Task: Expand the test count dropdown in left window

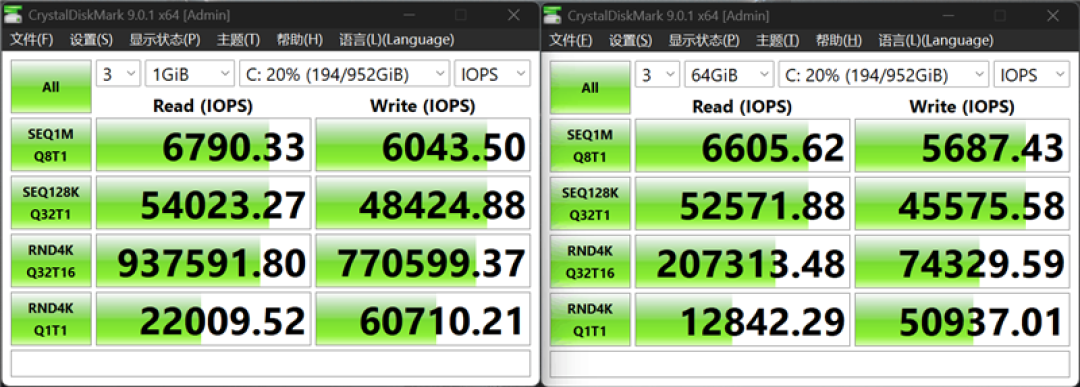Action: click(x=118, y=74)
